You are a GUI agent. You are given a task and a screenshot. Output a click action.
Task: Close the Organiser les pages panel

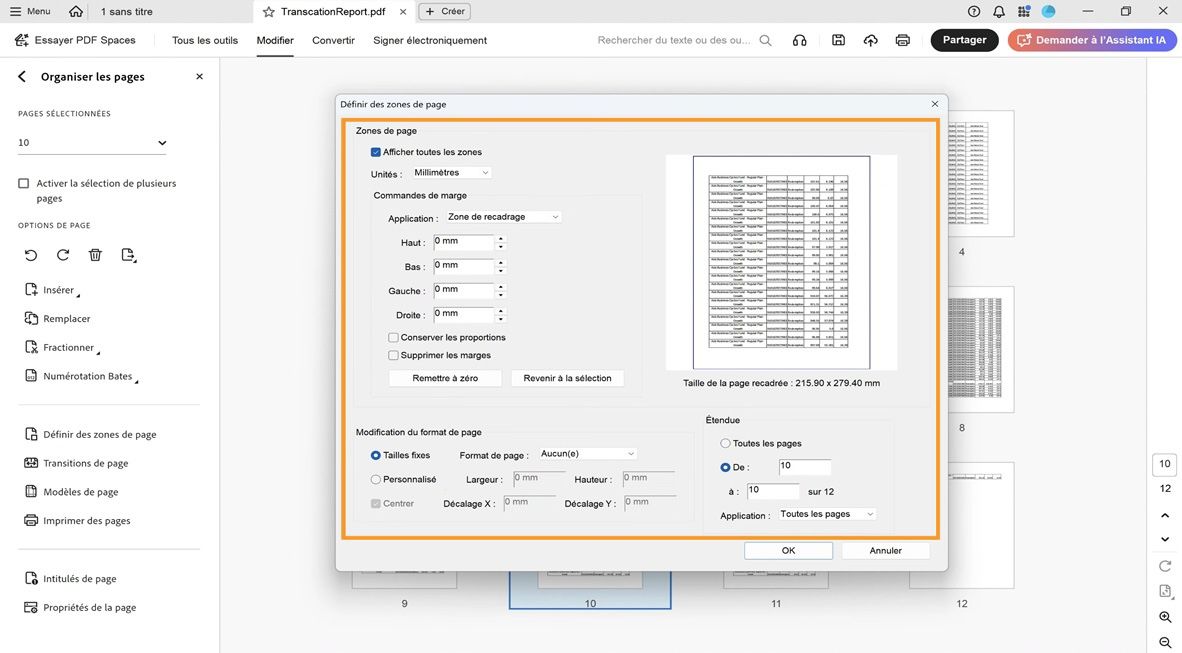pyautogui.click(x=199, y=77)
